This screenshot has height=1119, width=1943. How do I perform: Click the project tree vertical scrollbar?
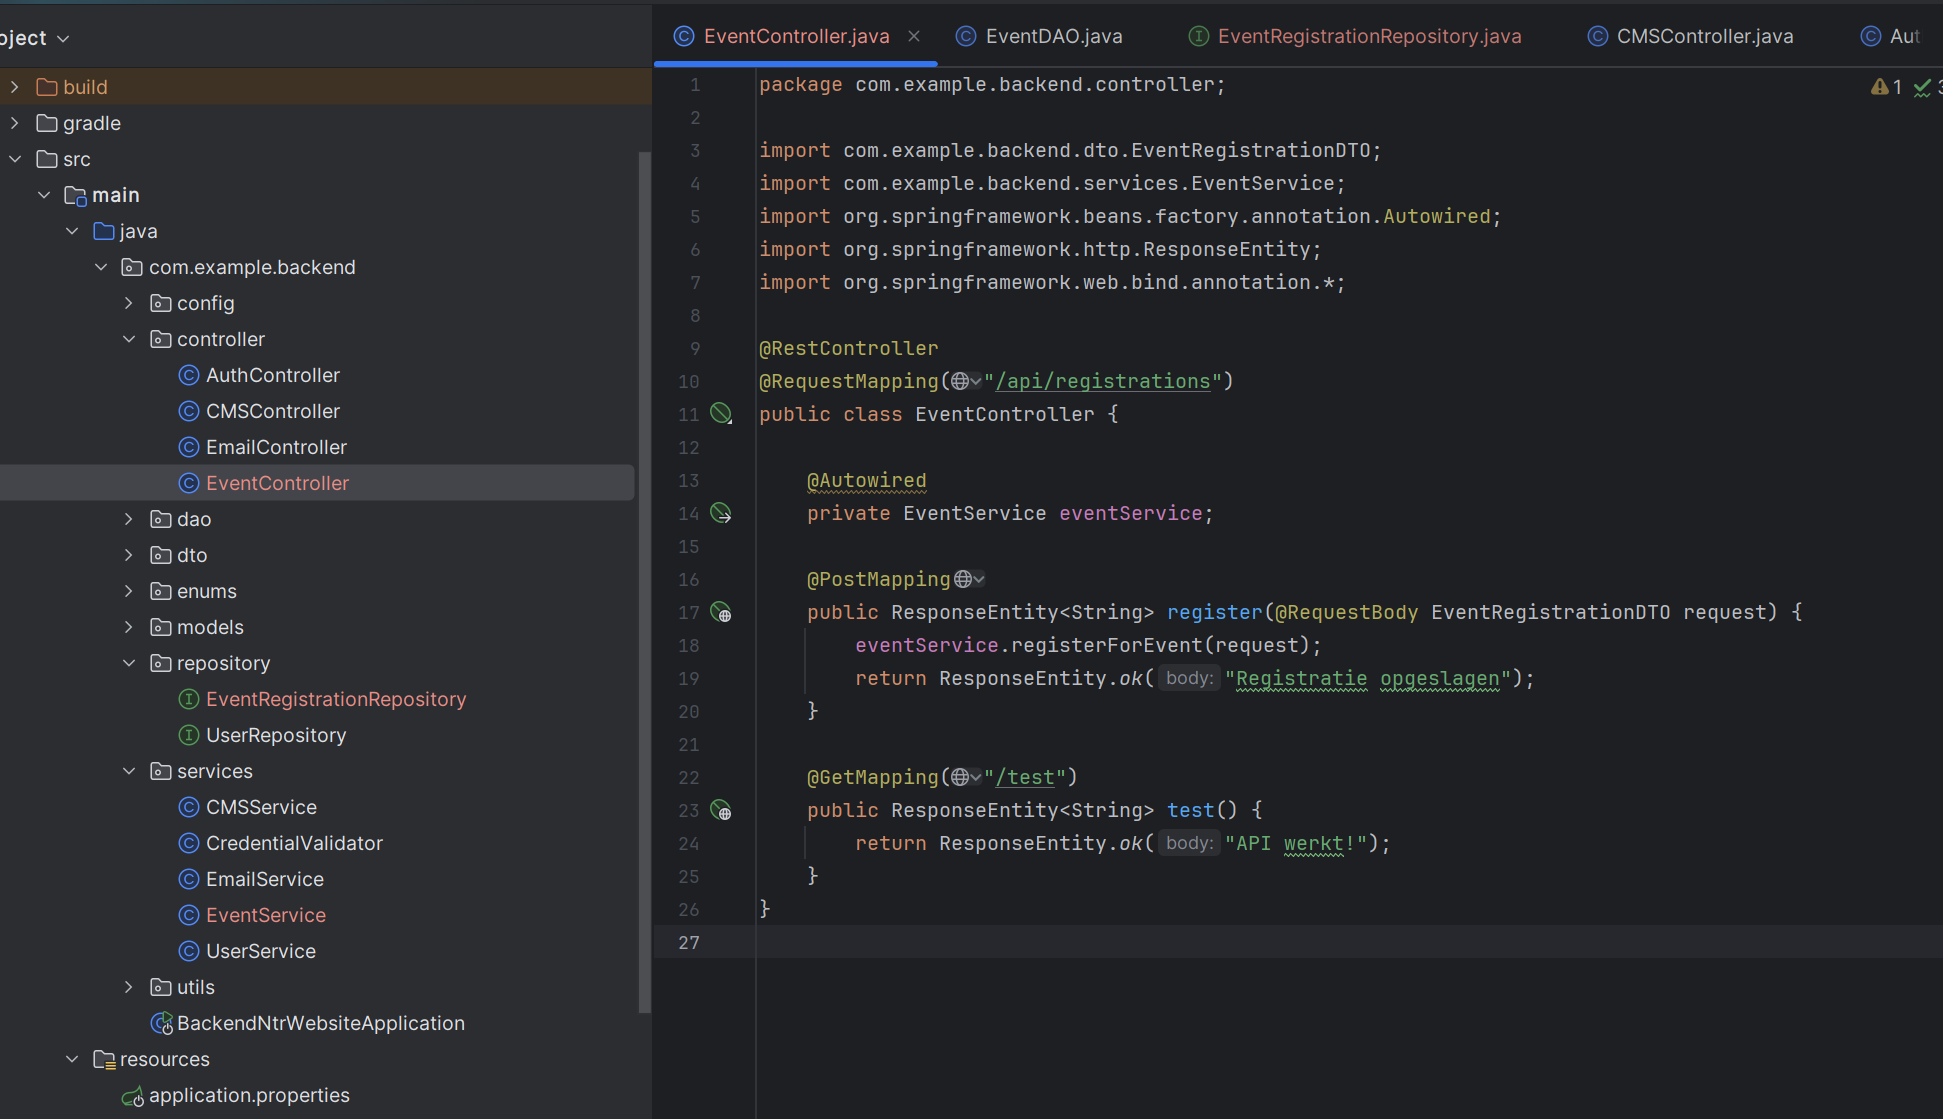[x=645, y=580]
